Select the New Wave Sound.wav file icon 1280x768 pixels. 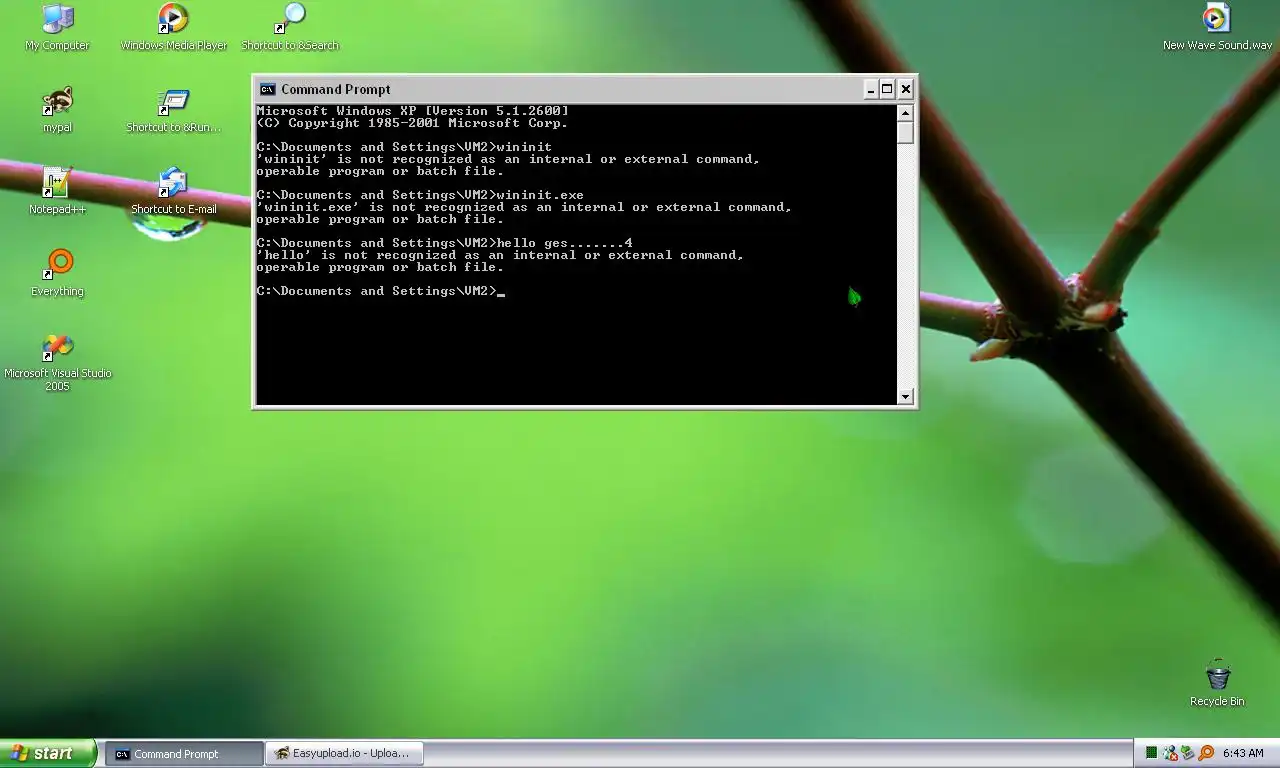click(1217, 27)
